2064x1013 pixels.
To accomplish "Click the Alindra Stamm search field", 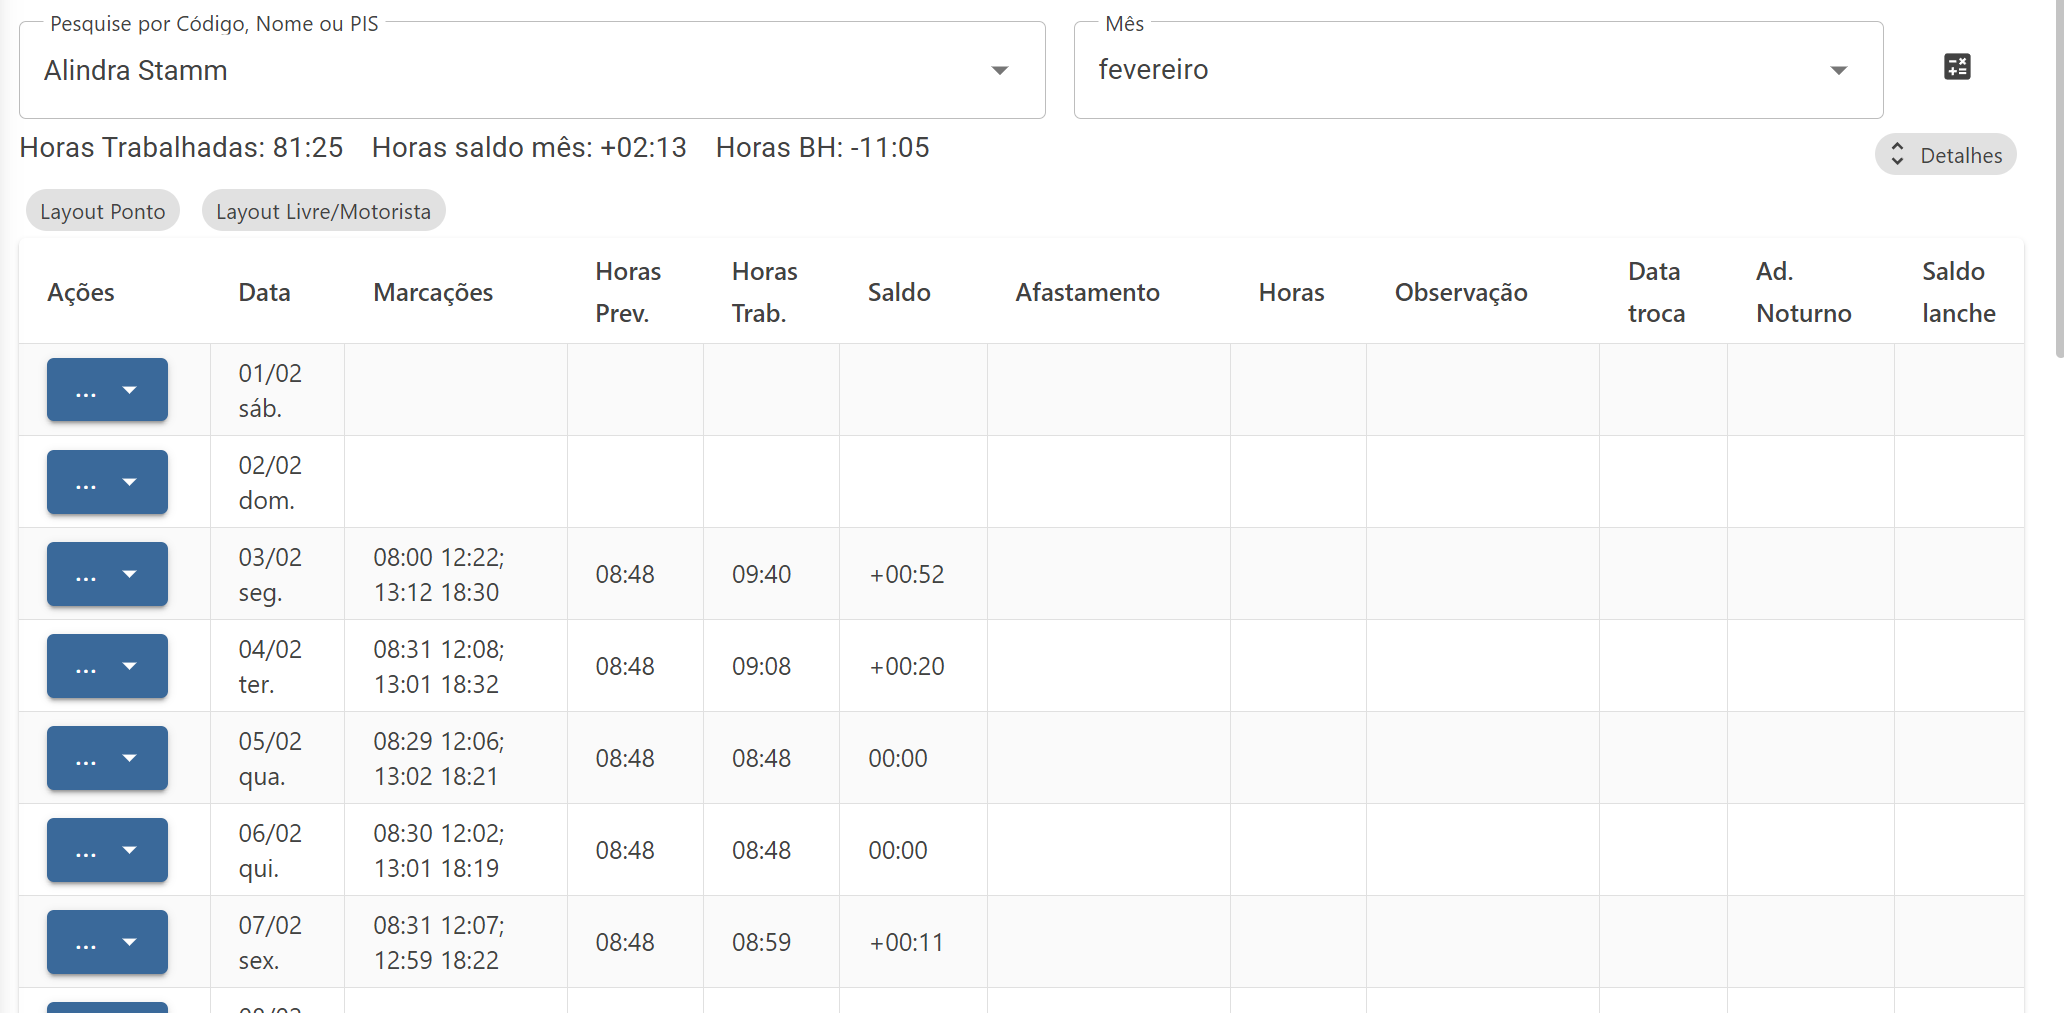I will [532, 70].
